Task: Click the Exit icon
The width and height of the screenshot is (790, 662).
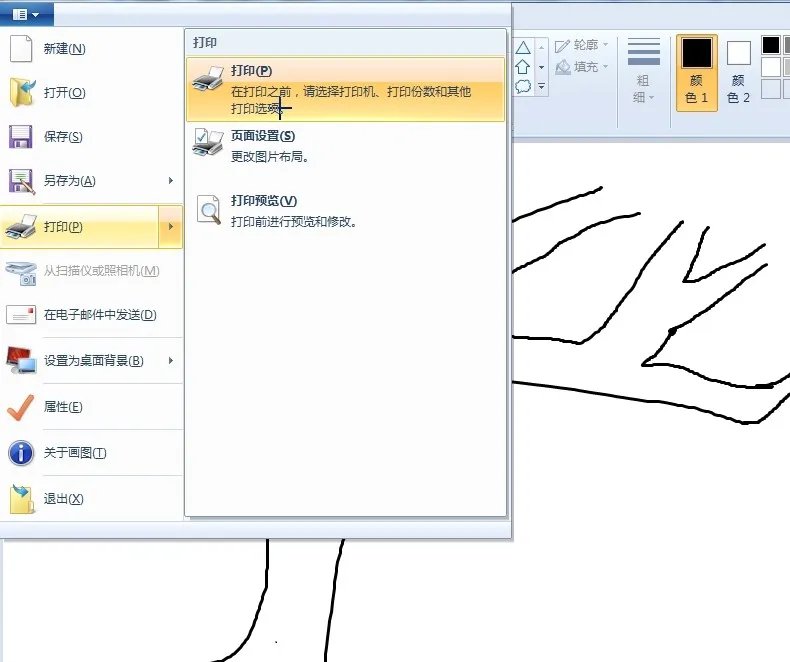Action: (x=22, y=499)
